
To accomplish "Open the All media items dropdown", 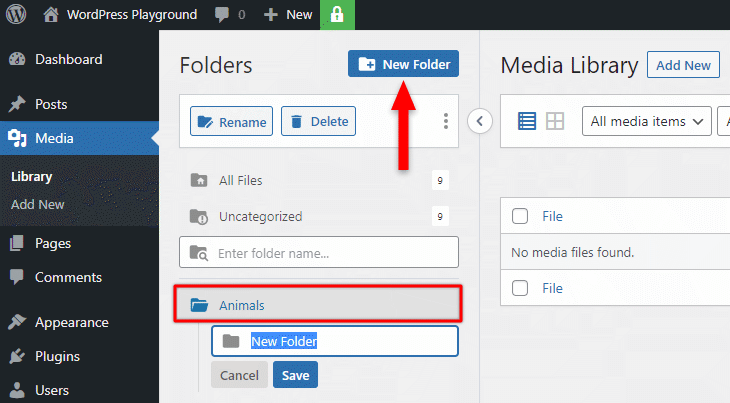I will click(647, 121).
